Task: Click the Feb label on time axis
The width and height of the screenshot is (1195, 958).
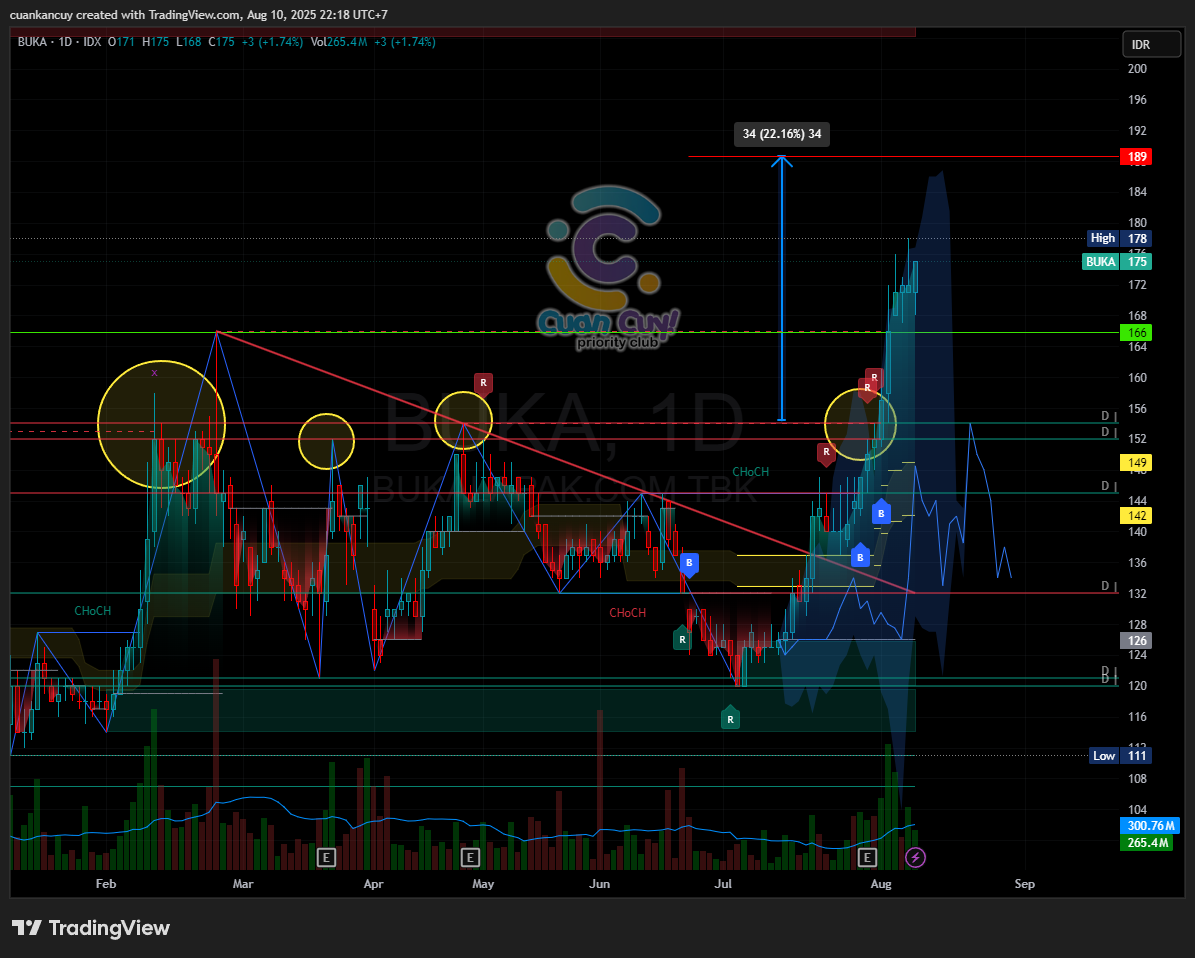Action: (x=106, y=884)
